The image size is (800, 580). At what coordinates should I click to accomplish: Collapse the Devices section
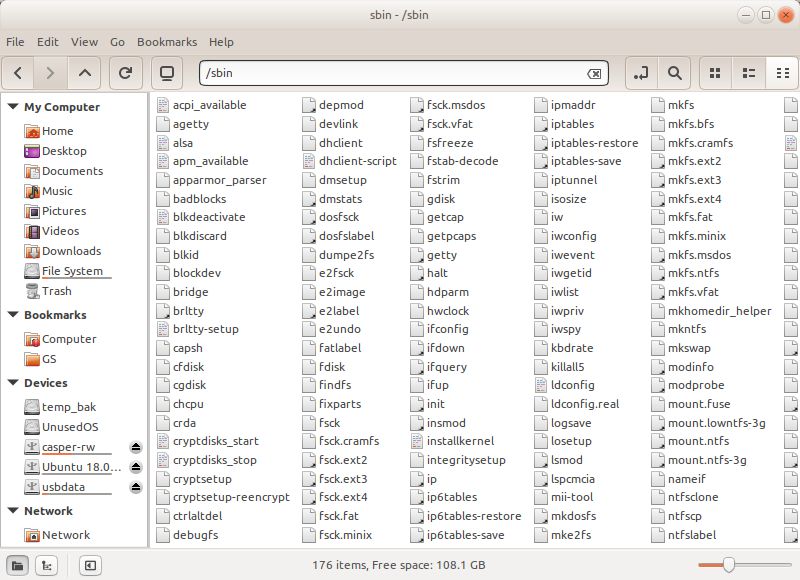(10, 383)
